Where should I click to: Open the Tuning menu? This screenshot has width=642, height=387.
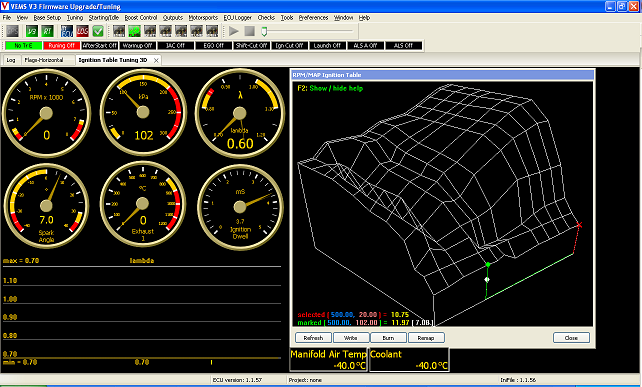click(75, 18)
